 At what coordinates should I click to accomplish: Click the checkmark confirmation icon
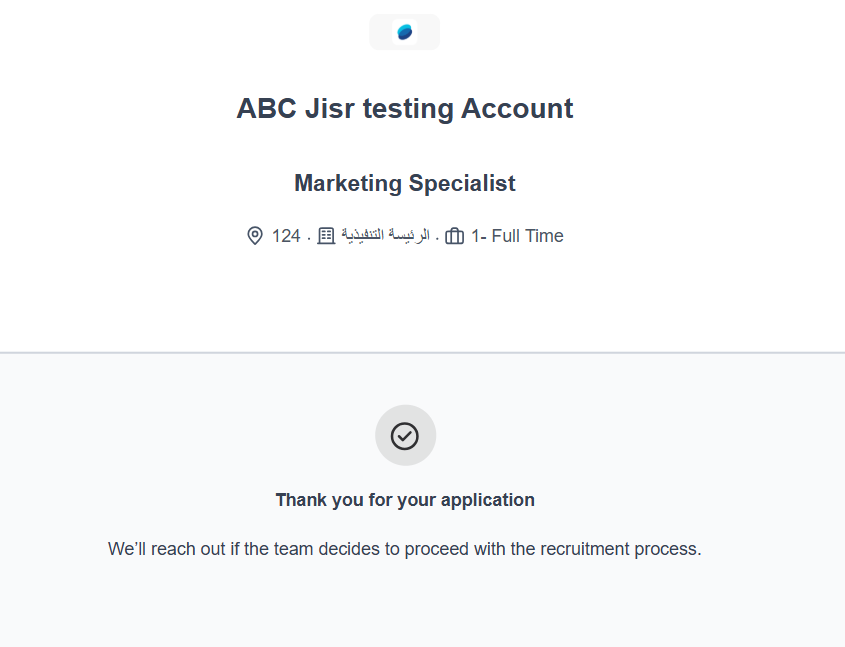point(405,435)
